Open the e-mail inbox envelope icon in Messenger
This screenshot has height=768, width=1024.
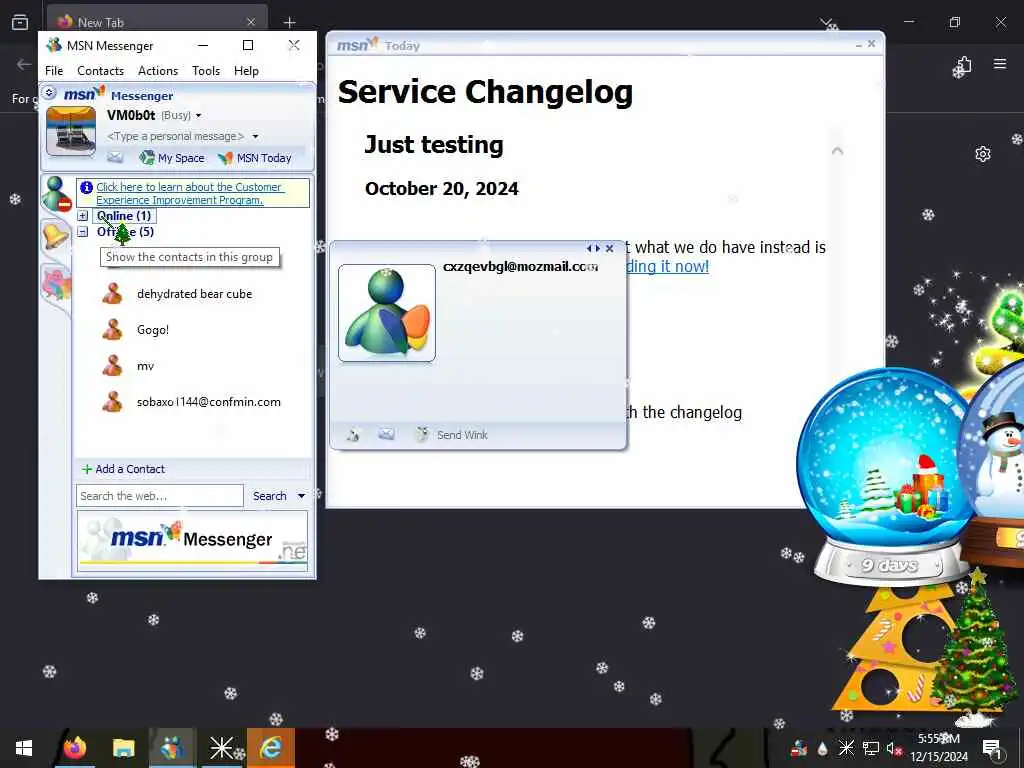pos(115,157)
